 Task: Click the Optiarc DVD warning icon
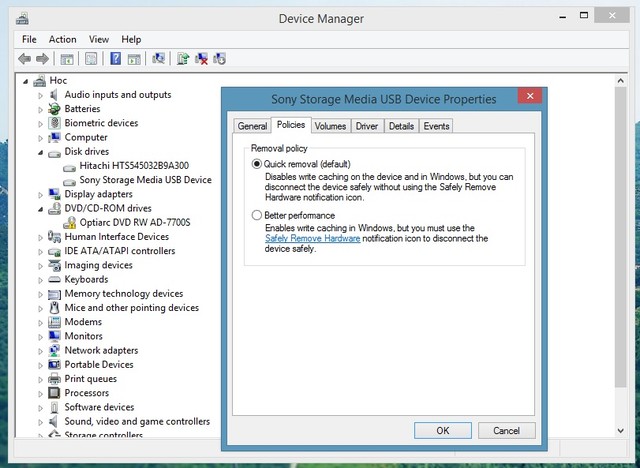(x=70, y=223)
